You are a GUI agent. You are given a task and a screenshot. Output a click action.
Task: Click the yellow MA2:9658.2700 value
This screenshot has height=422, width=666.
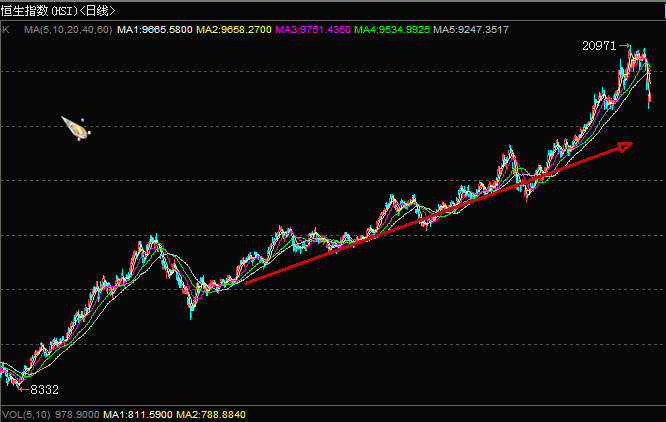click(234, 30)
